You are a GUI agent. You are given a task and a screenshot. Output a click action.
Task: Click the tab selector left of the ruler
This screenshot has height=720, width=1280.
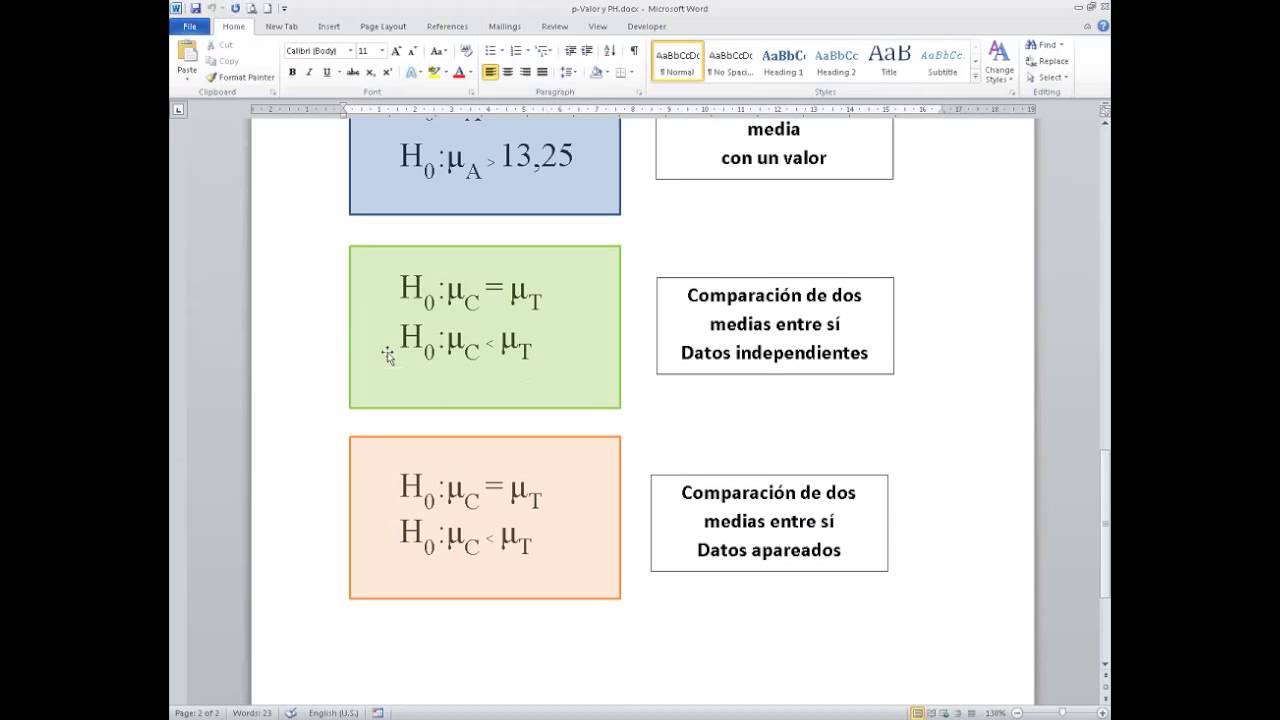178,109
